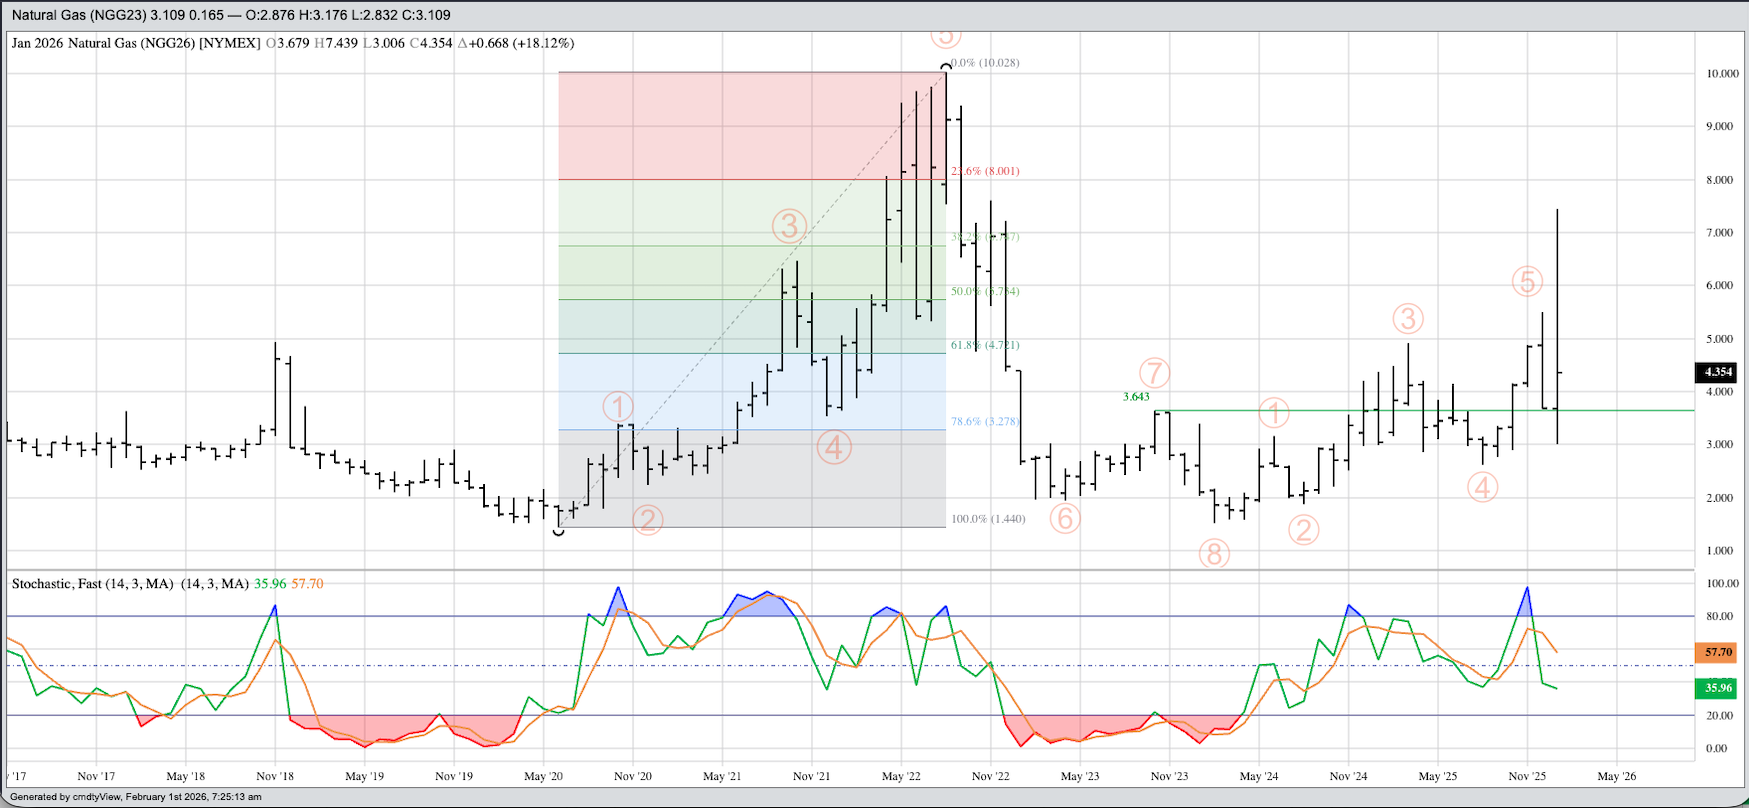
Task: Select the green 35.96 stochastic value tag
Action: 1717,688
